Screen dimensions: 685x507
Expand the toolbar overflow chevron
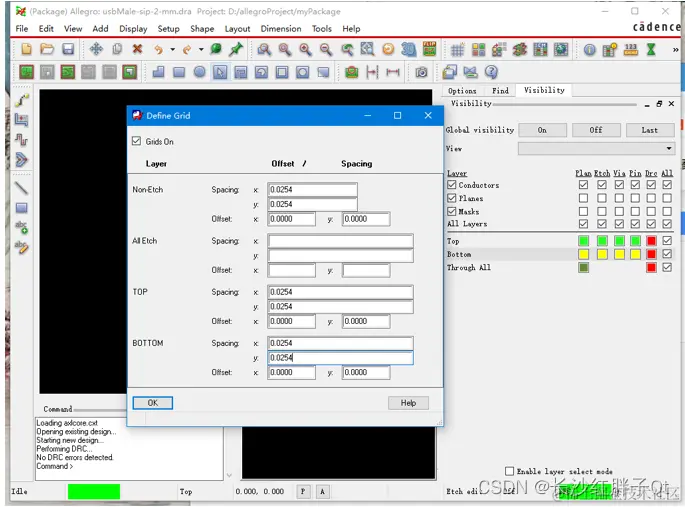(675, 50)
